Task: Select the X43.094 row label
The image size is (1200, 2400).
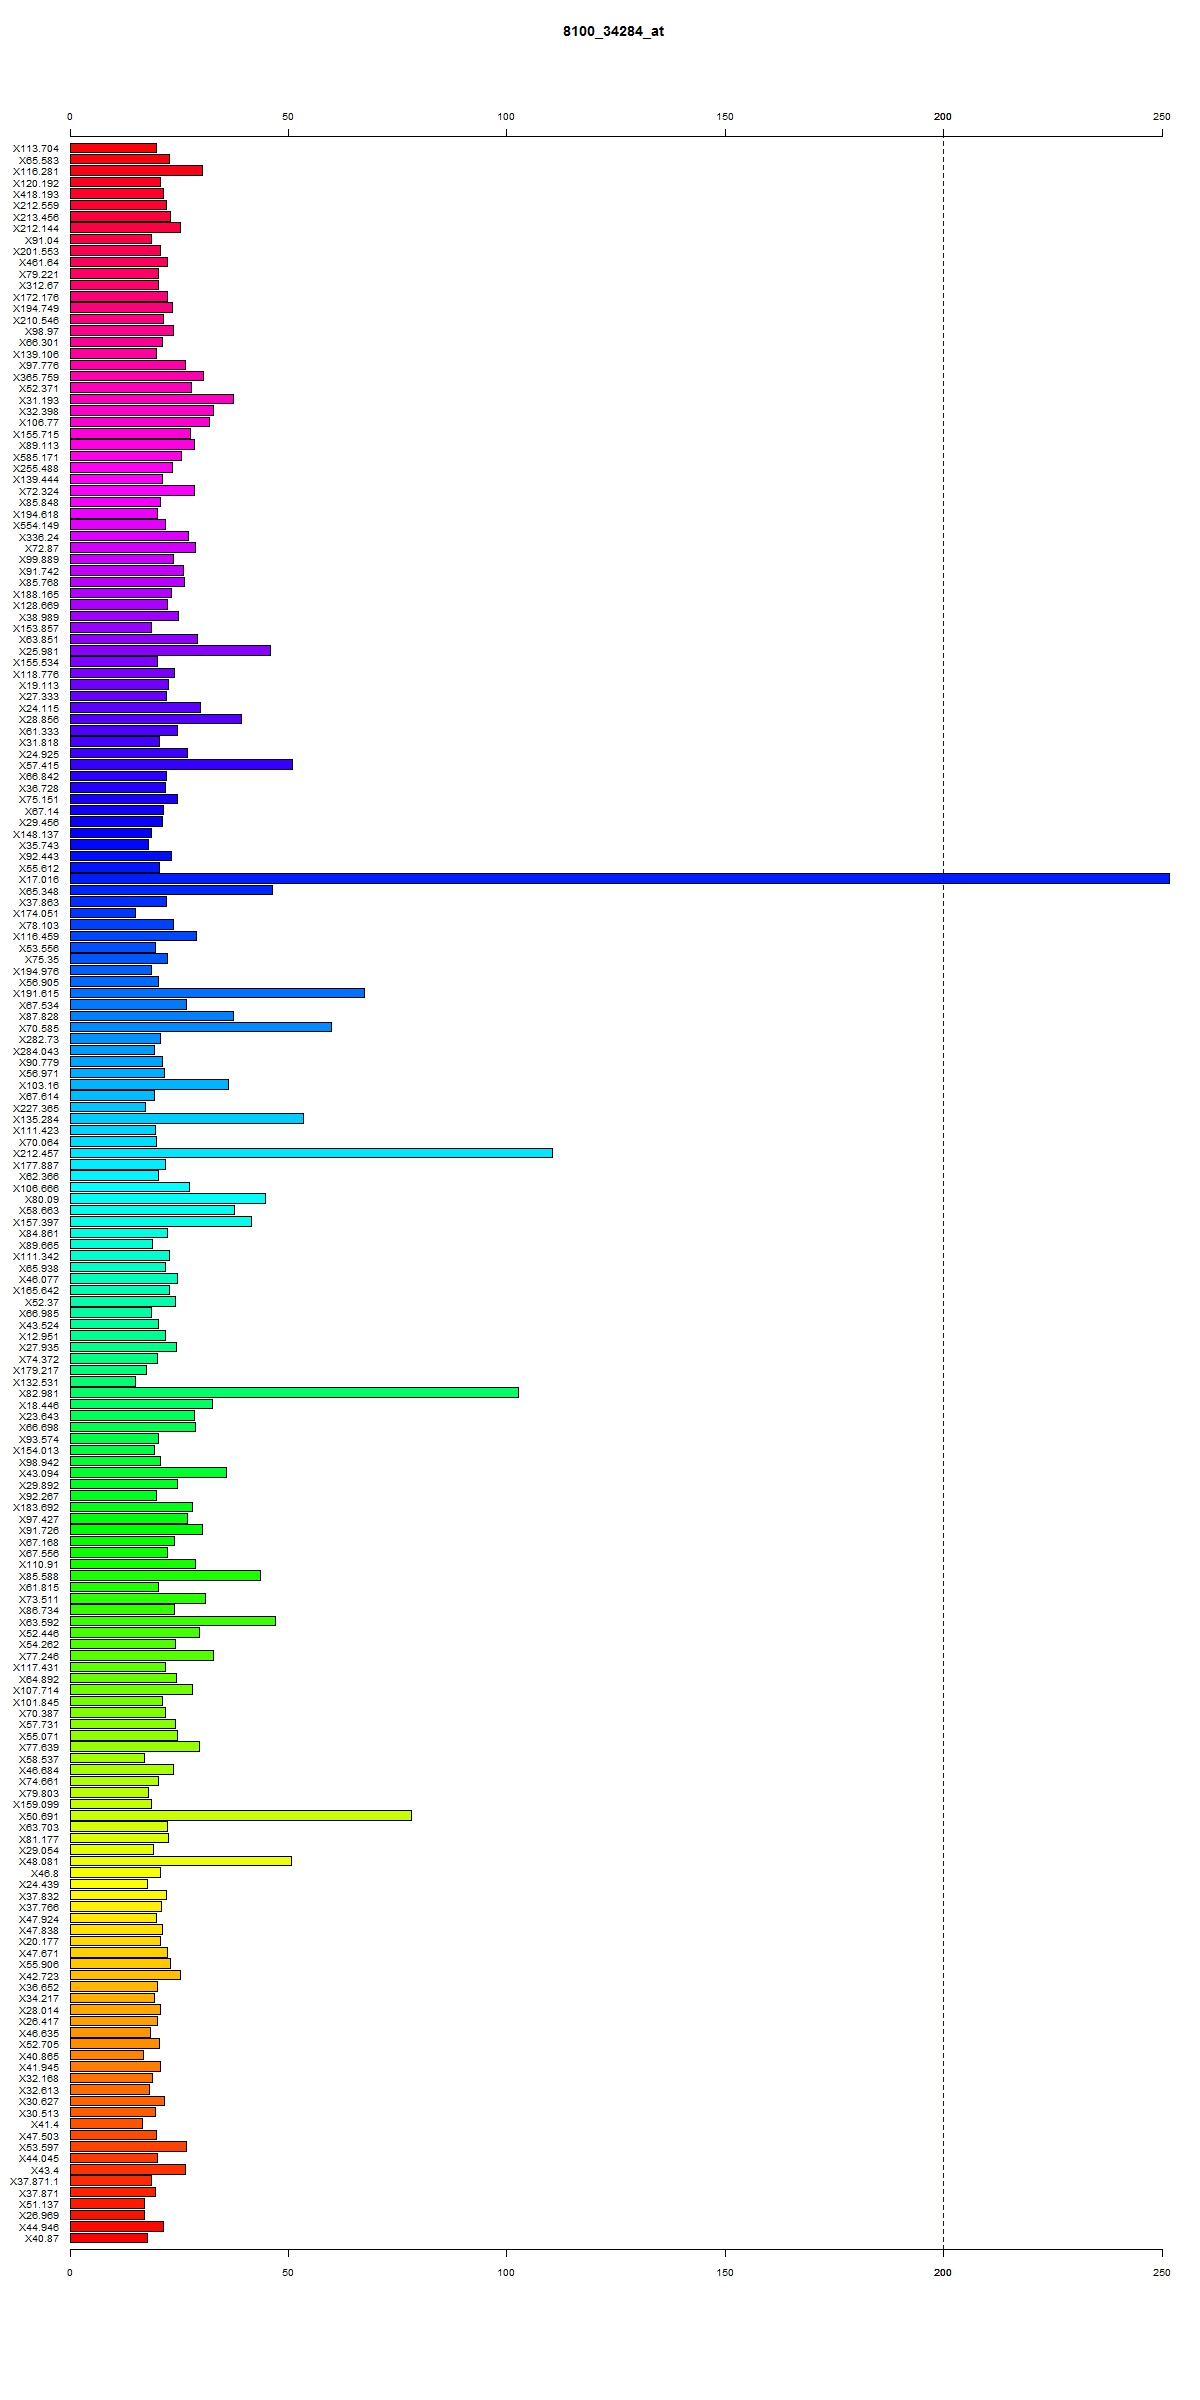Action: (x=39, y=1474)
